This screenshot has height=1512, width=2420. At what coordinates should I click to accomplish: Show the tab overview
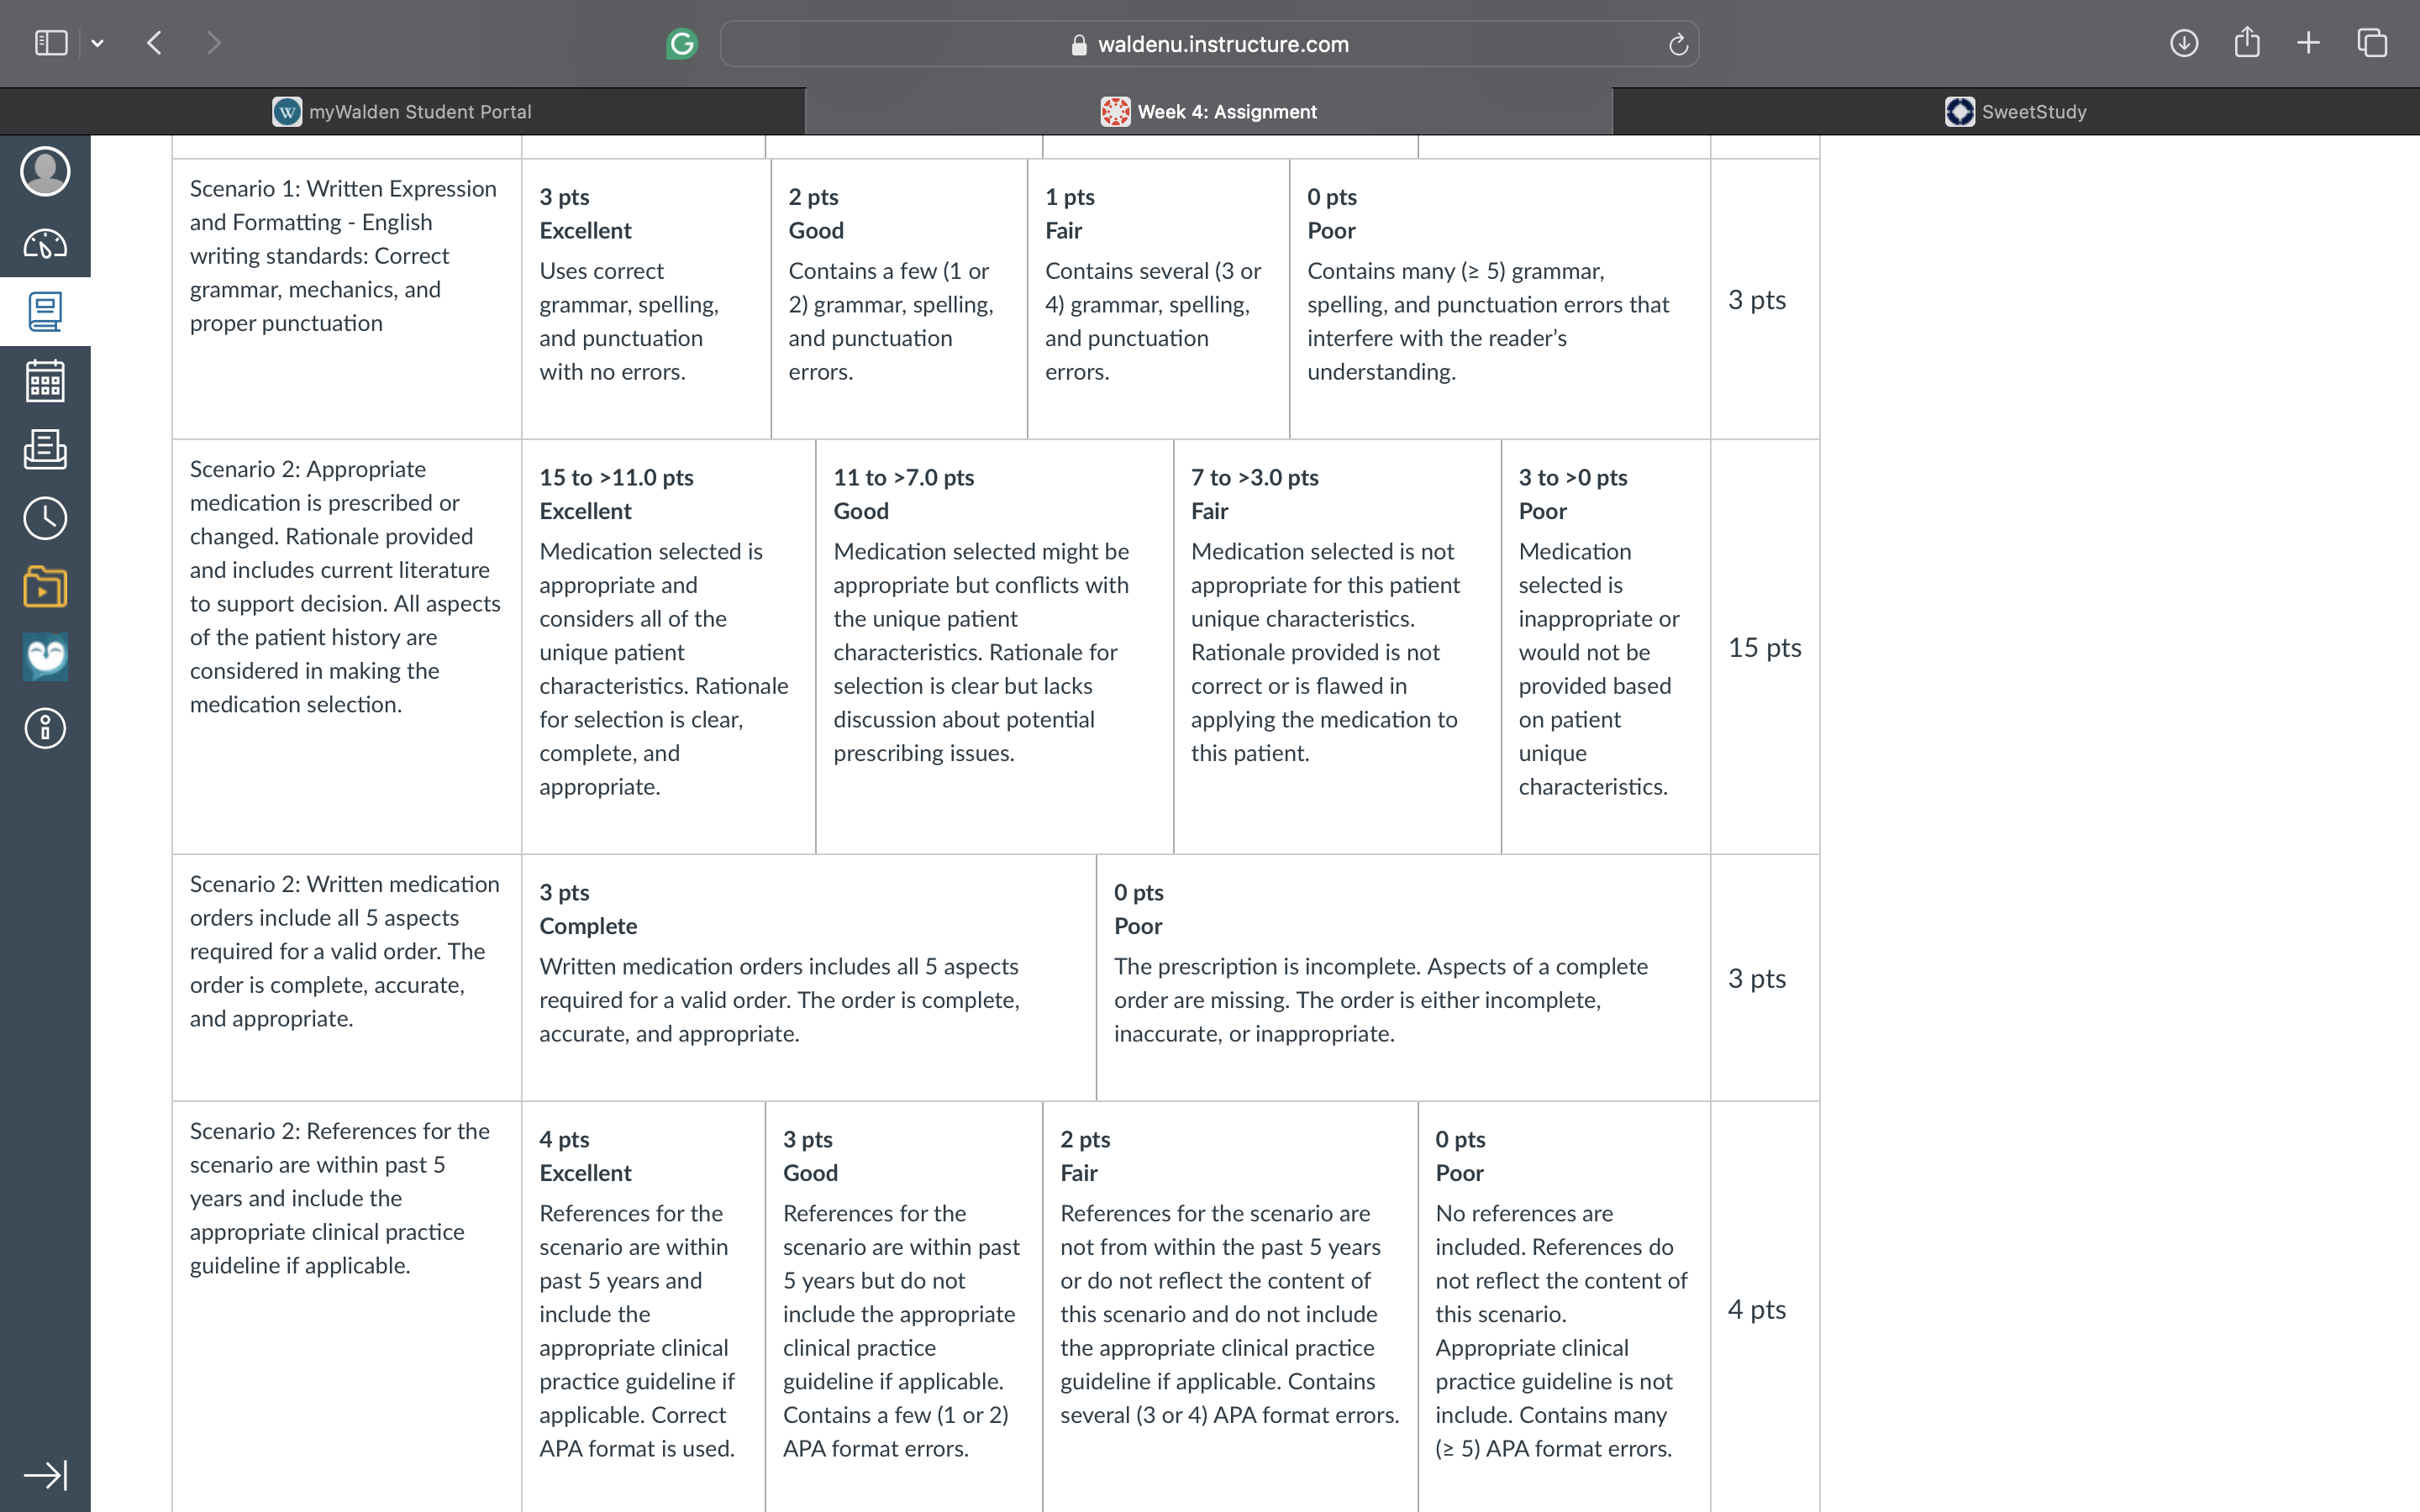pyautogui.click(x=2372, y=43)
